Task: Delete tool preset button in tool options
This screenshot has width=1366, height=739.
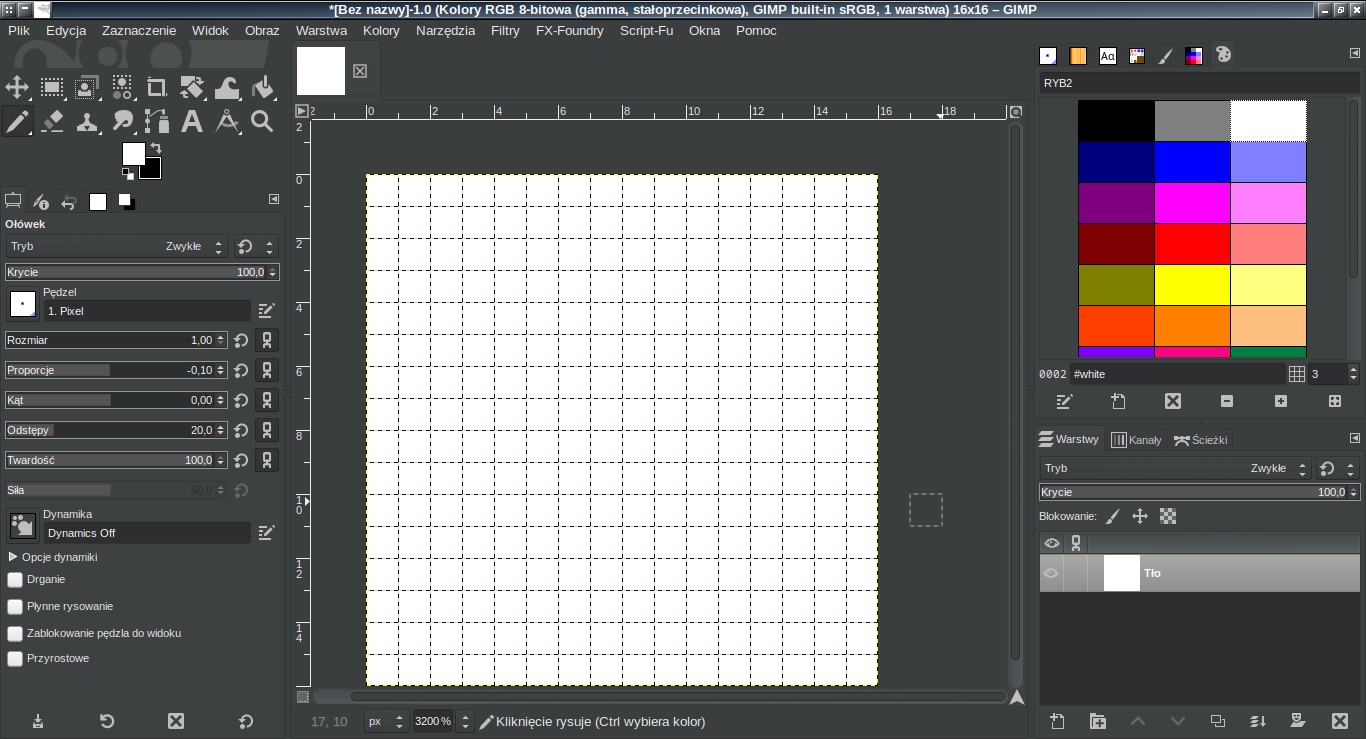Action: tap(176, 721)
